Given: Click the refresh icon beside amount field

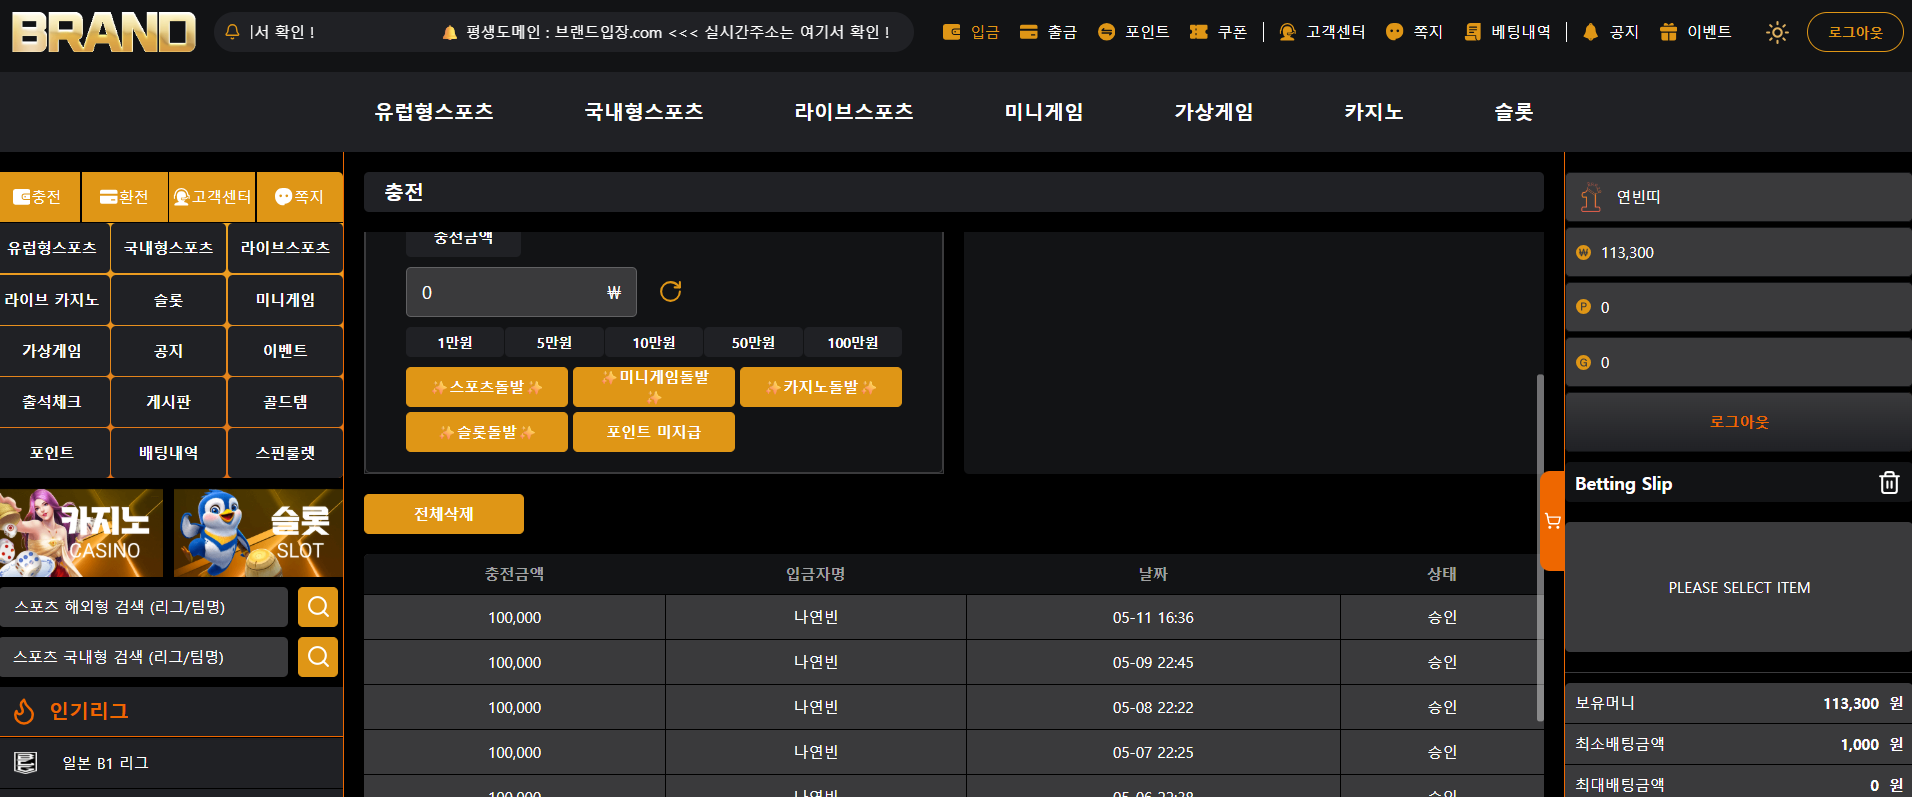Looking at the screenshot, I should pyautogui.click(x=670, y=291).
